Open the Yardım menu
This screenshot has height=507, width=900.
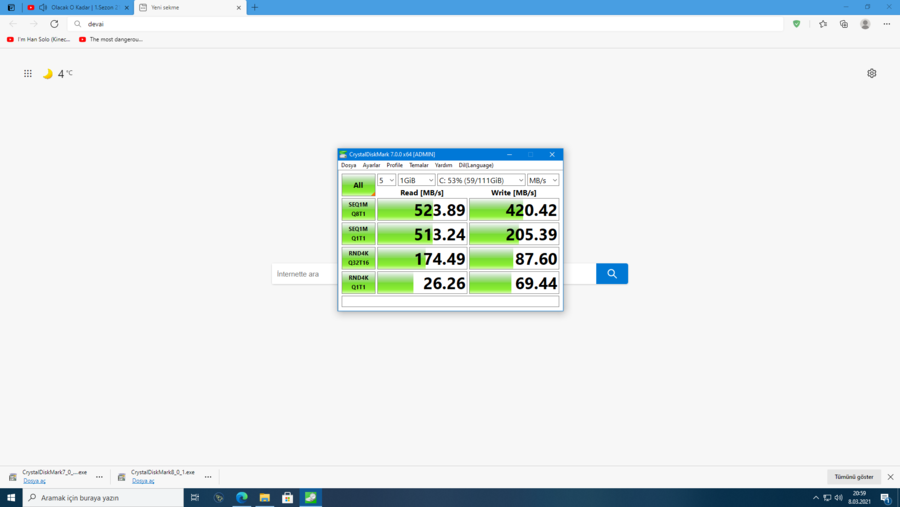click(443, 165)
